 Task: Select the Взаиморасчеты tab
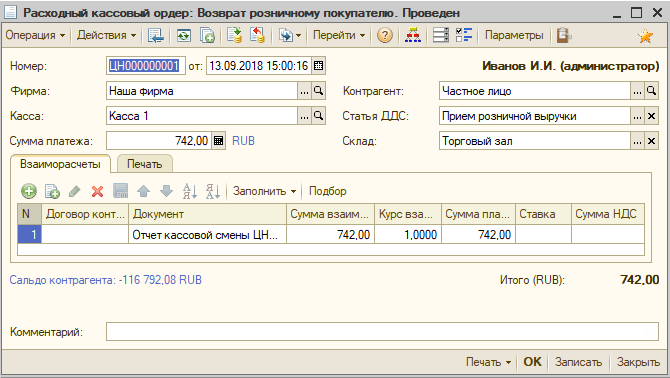60,164
